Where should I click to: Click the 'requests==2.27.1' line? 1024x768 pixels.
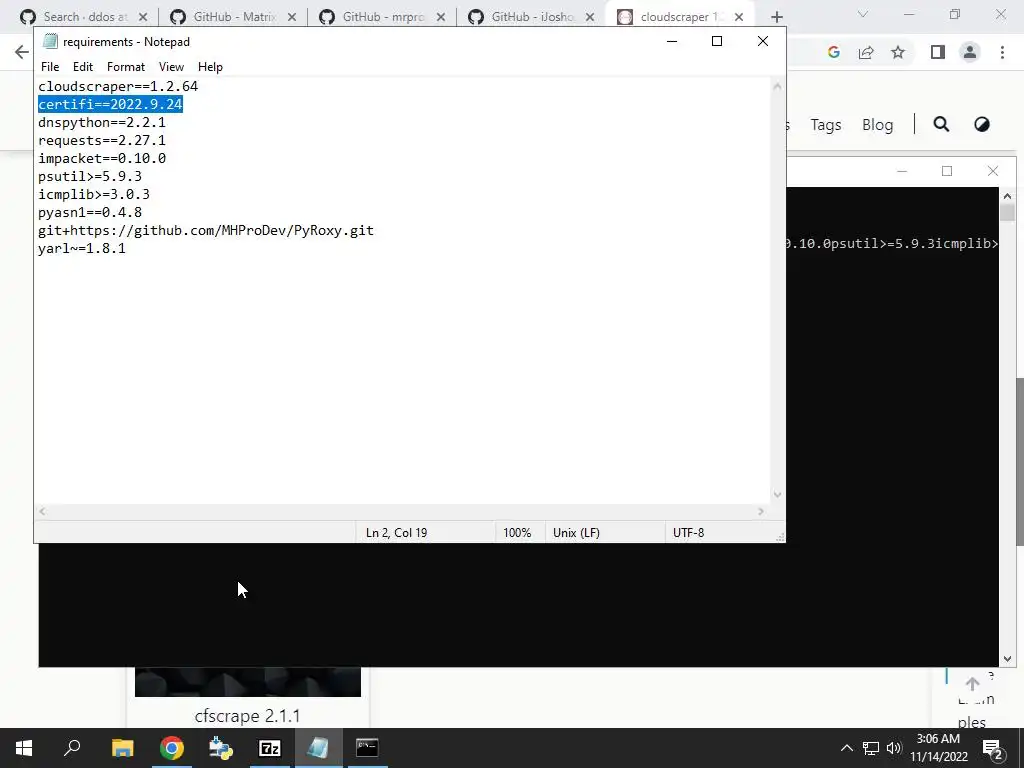click(102, 140)
